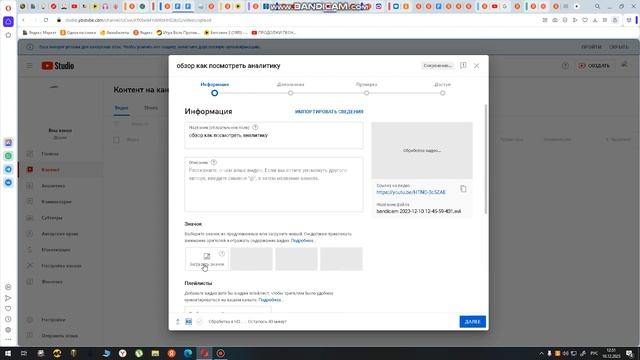This screenshot has width=640, height=360.
Task: Click the help icon next to the title field
Action: tap(255, 127)
